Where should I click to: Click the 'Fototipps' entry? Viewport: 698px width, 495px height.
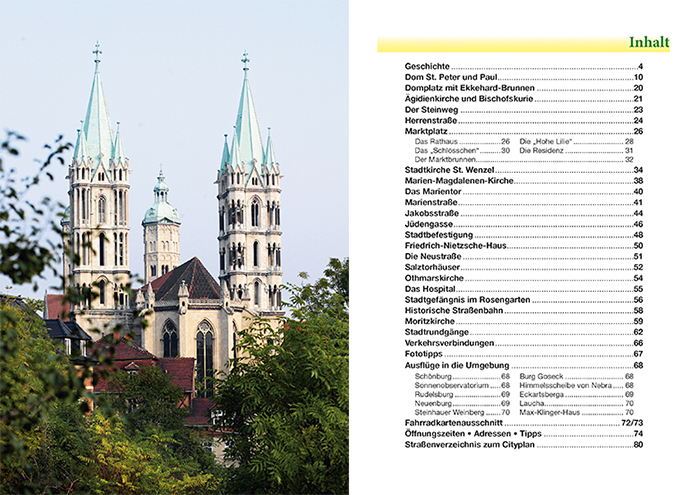pyautogui.click(x=524, y=354)
